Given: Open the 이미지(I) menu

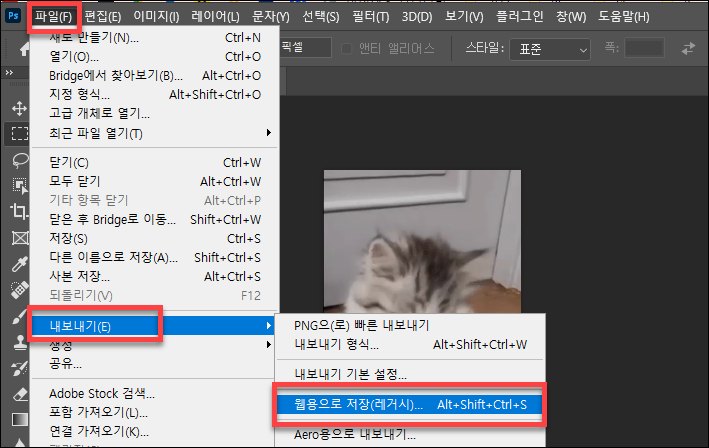Looking at the screenshot, I should 156,17.
